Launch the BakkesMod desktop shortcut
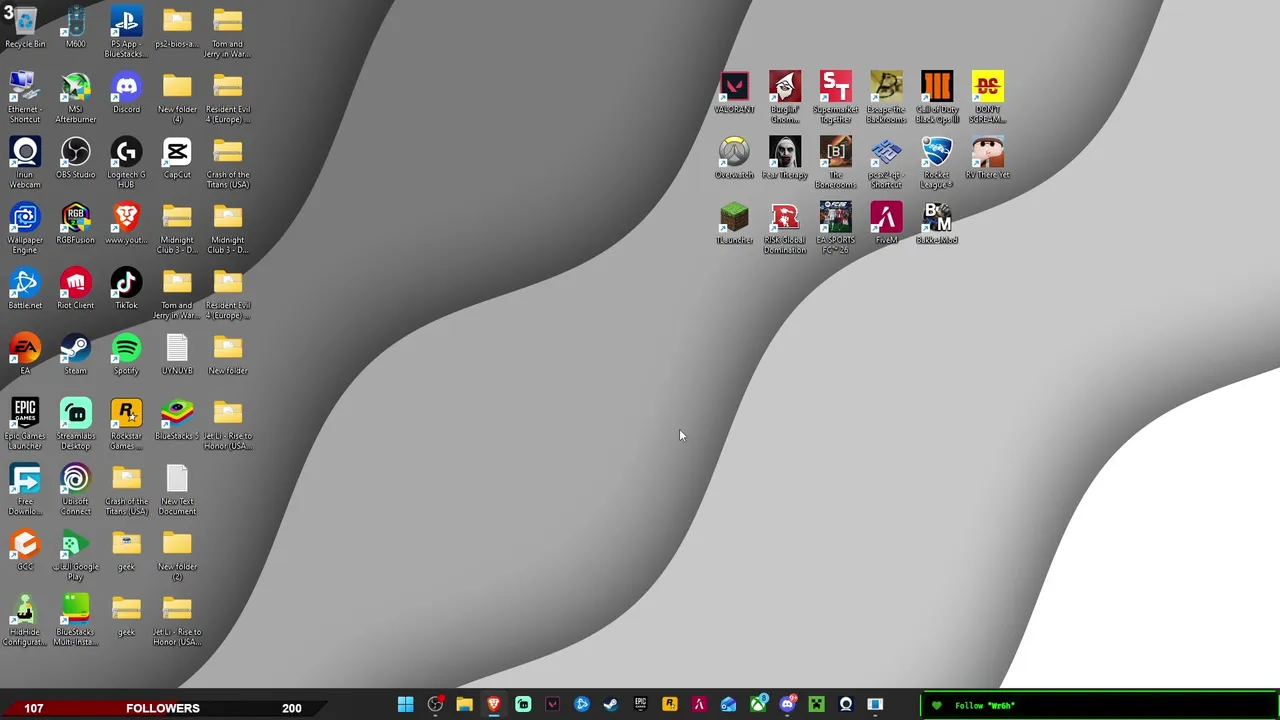 click(x=937, y=223)
